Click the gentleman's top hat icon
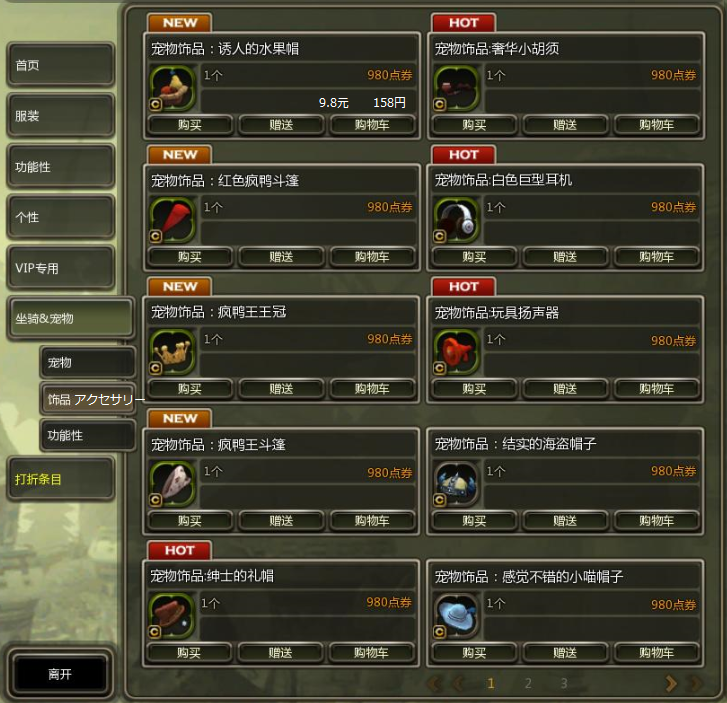 (172, 616)
